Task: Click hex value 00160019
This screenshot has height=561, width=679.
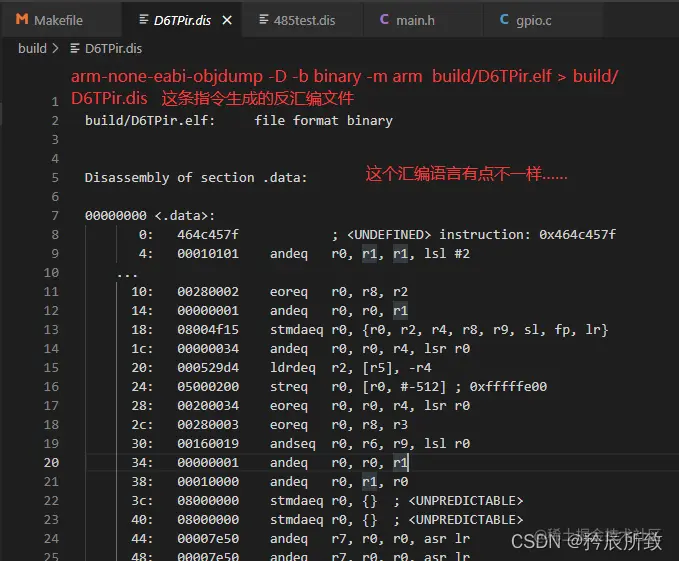Action: point(208,444)
